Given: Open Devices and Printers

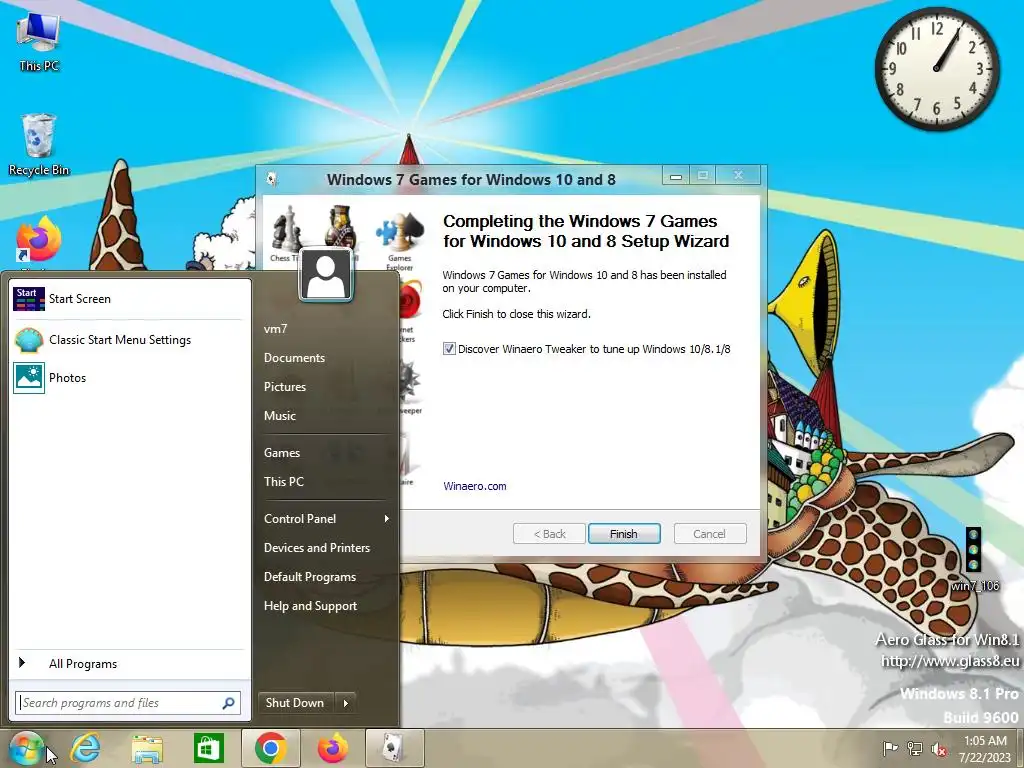Looking at the screenshot, I should (x=317, y=548).
